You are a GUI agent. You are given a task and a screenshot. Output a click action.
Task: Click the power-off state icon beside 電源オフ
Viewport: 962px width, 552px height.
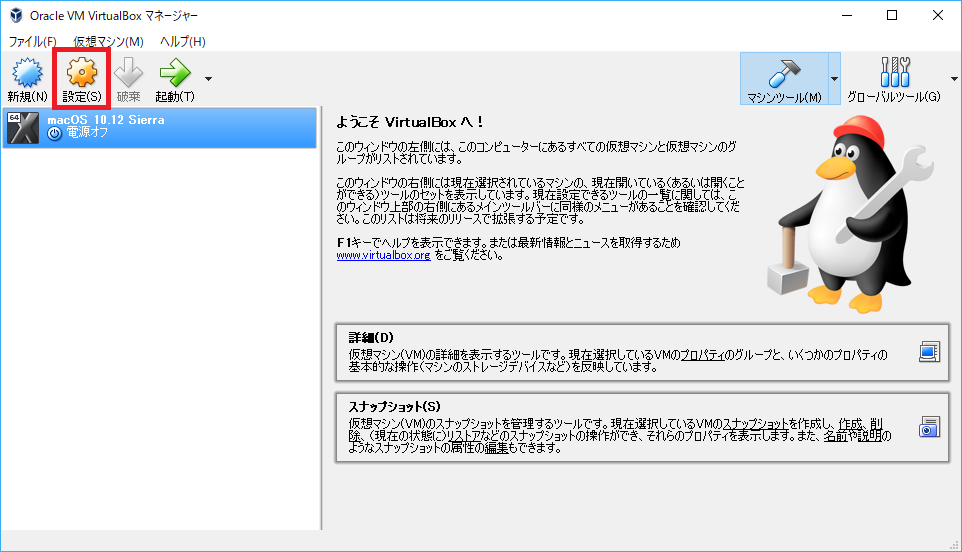point(55,133)
